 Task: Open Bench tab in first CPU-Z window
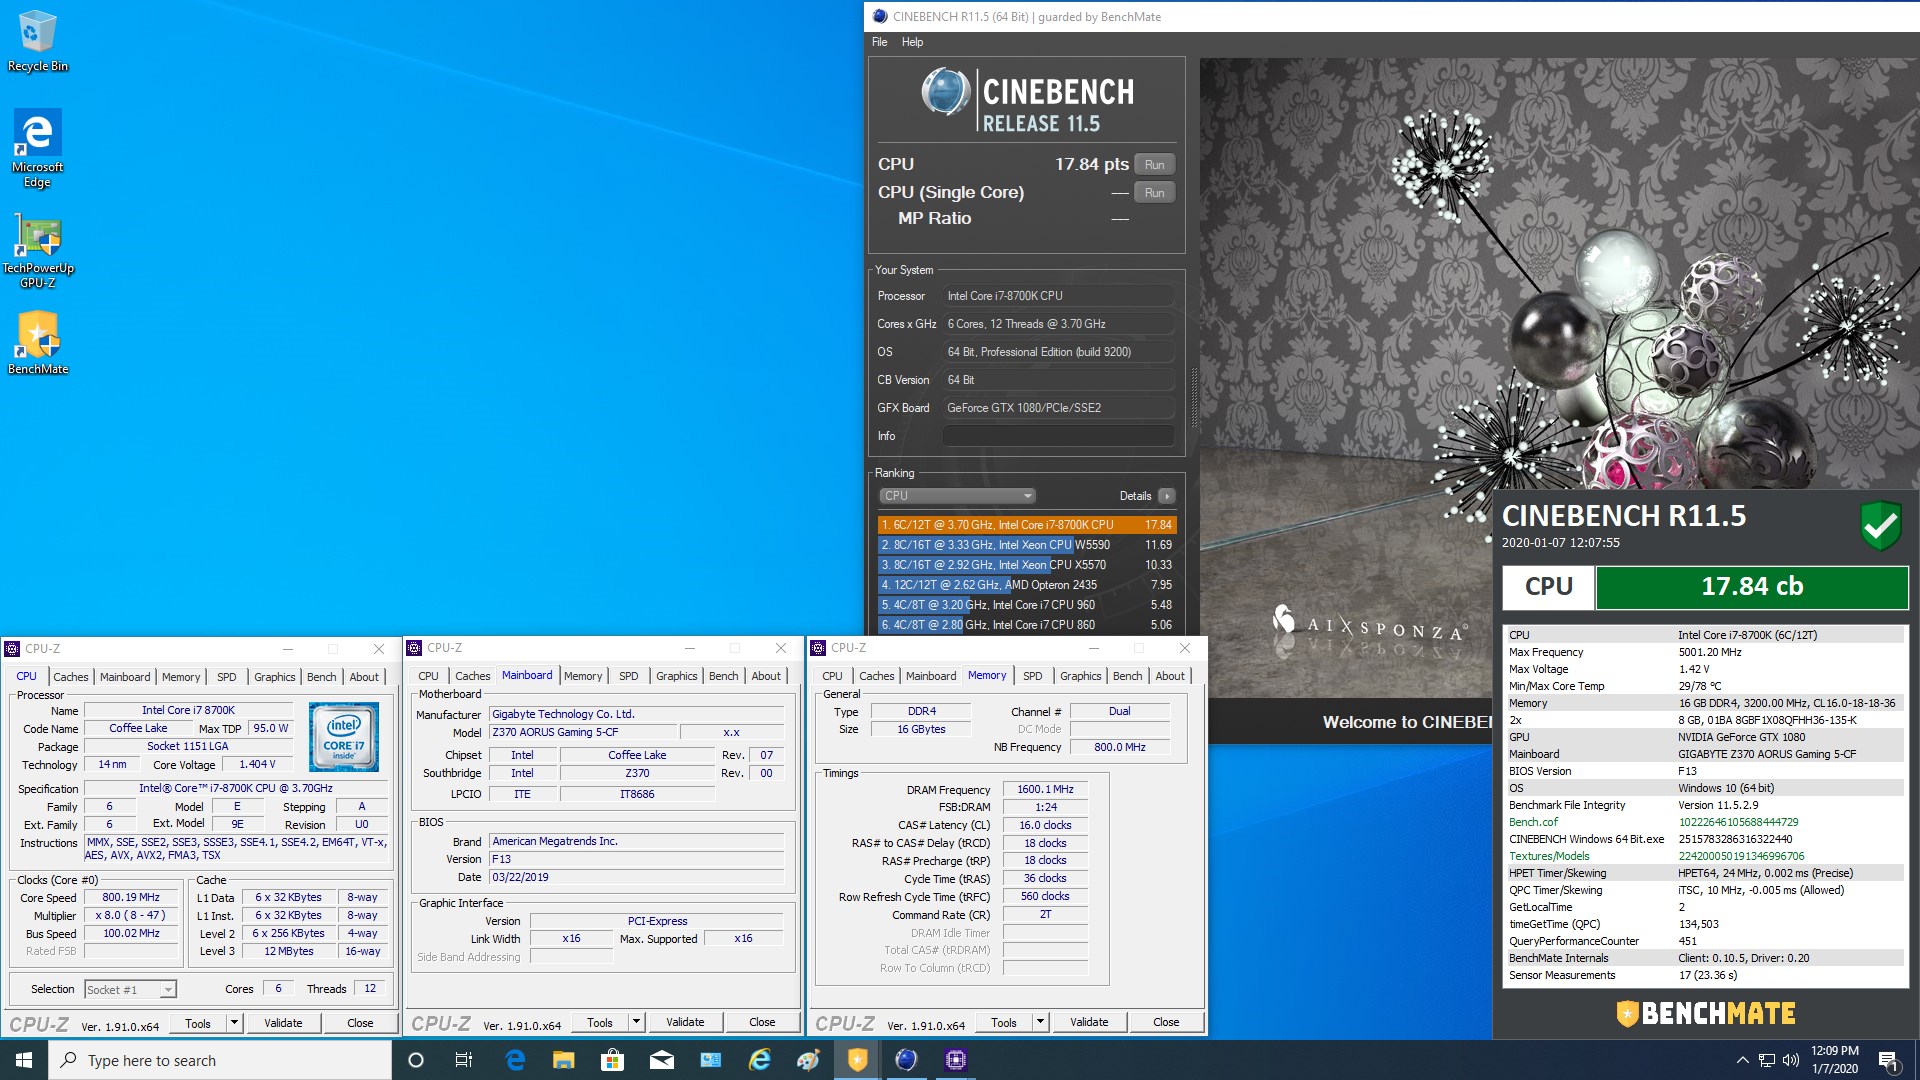[x=321, y=677]
